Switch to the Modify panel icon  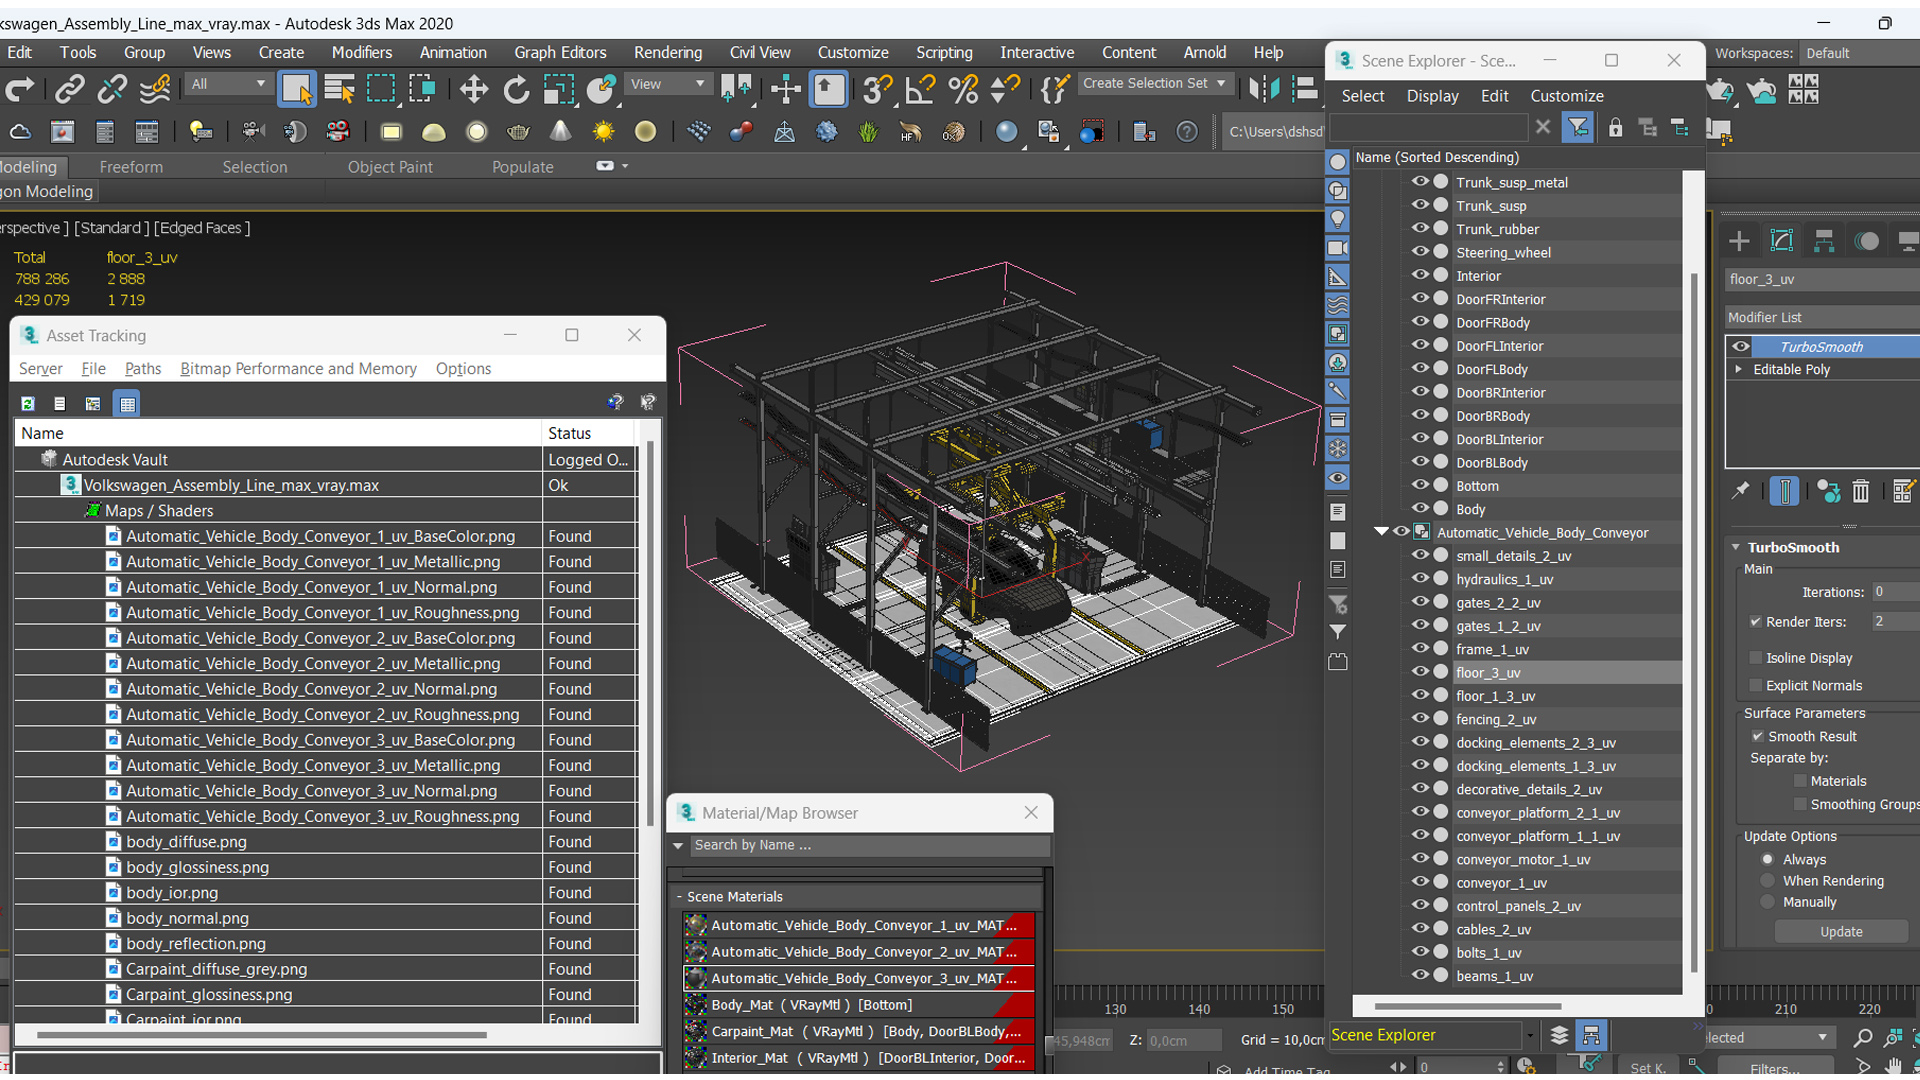(1781, 241)
